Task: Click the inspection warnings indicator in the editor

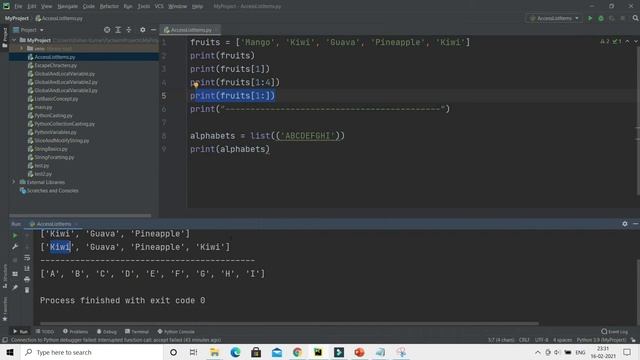Action: click(x=611, y=42)
